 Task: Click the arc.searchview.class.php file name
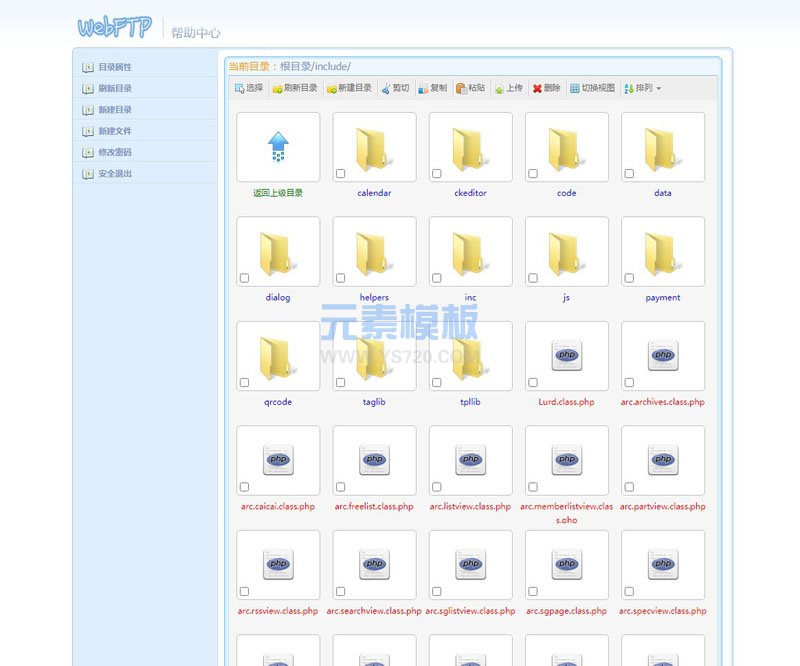(x=374, y=611)
